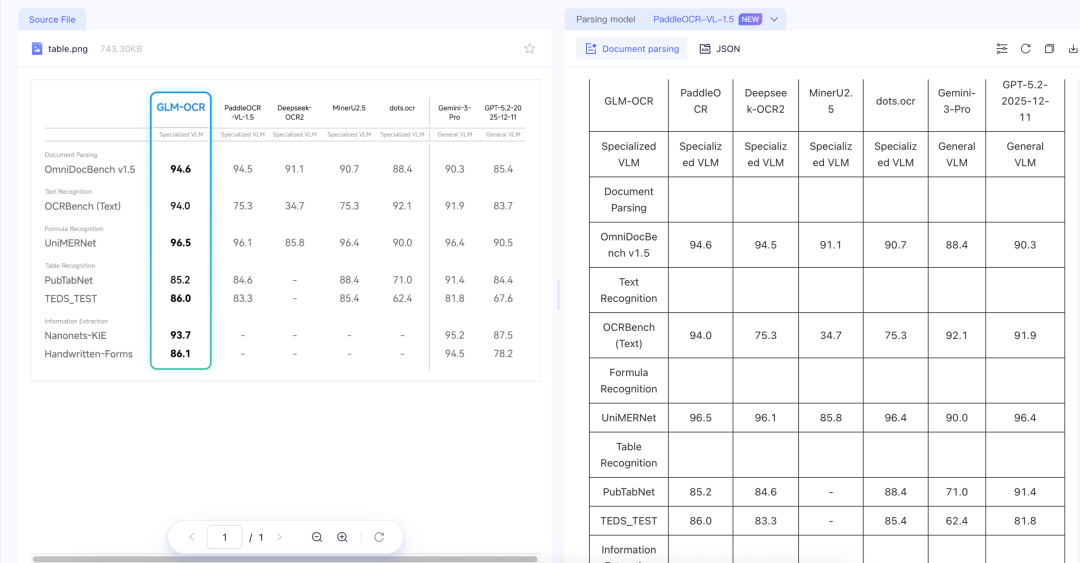Click the 743.30KB file size label
Screen dimensions: 1080x563
pos(121,49)
